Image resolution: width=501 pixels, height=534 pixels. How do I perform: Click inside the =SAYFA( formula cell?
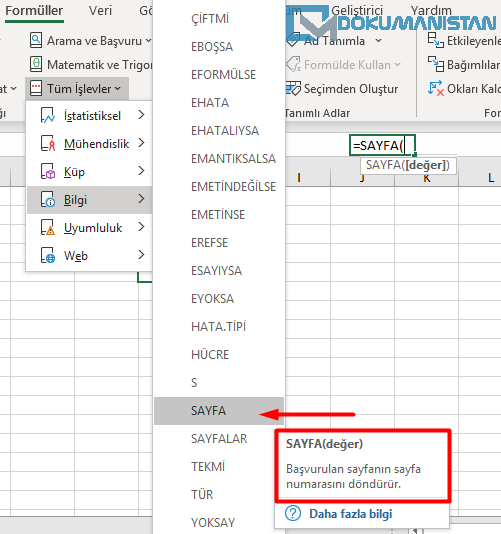pyautogui.click(x=382, y=145)
